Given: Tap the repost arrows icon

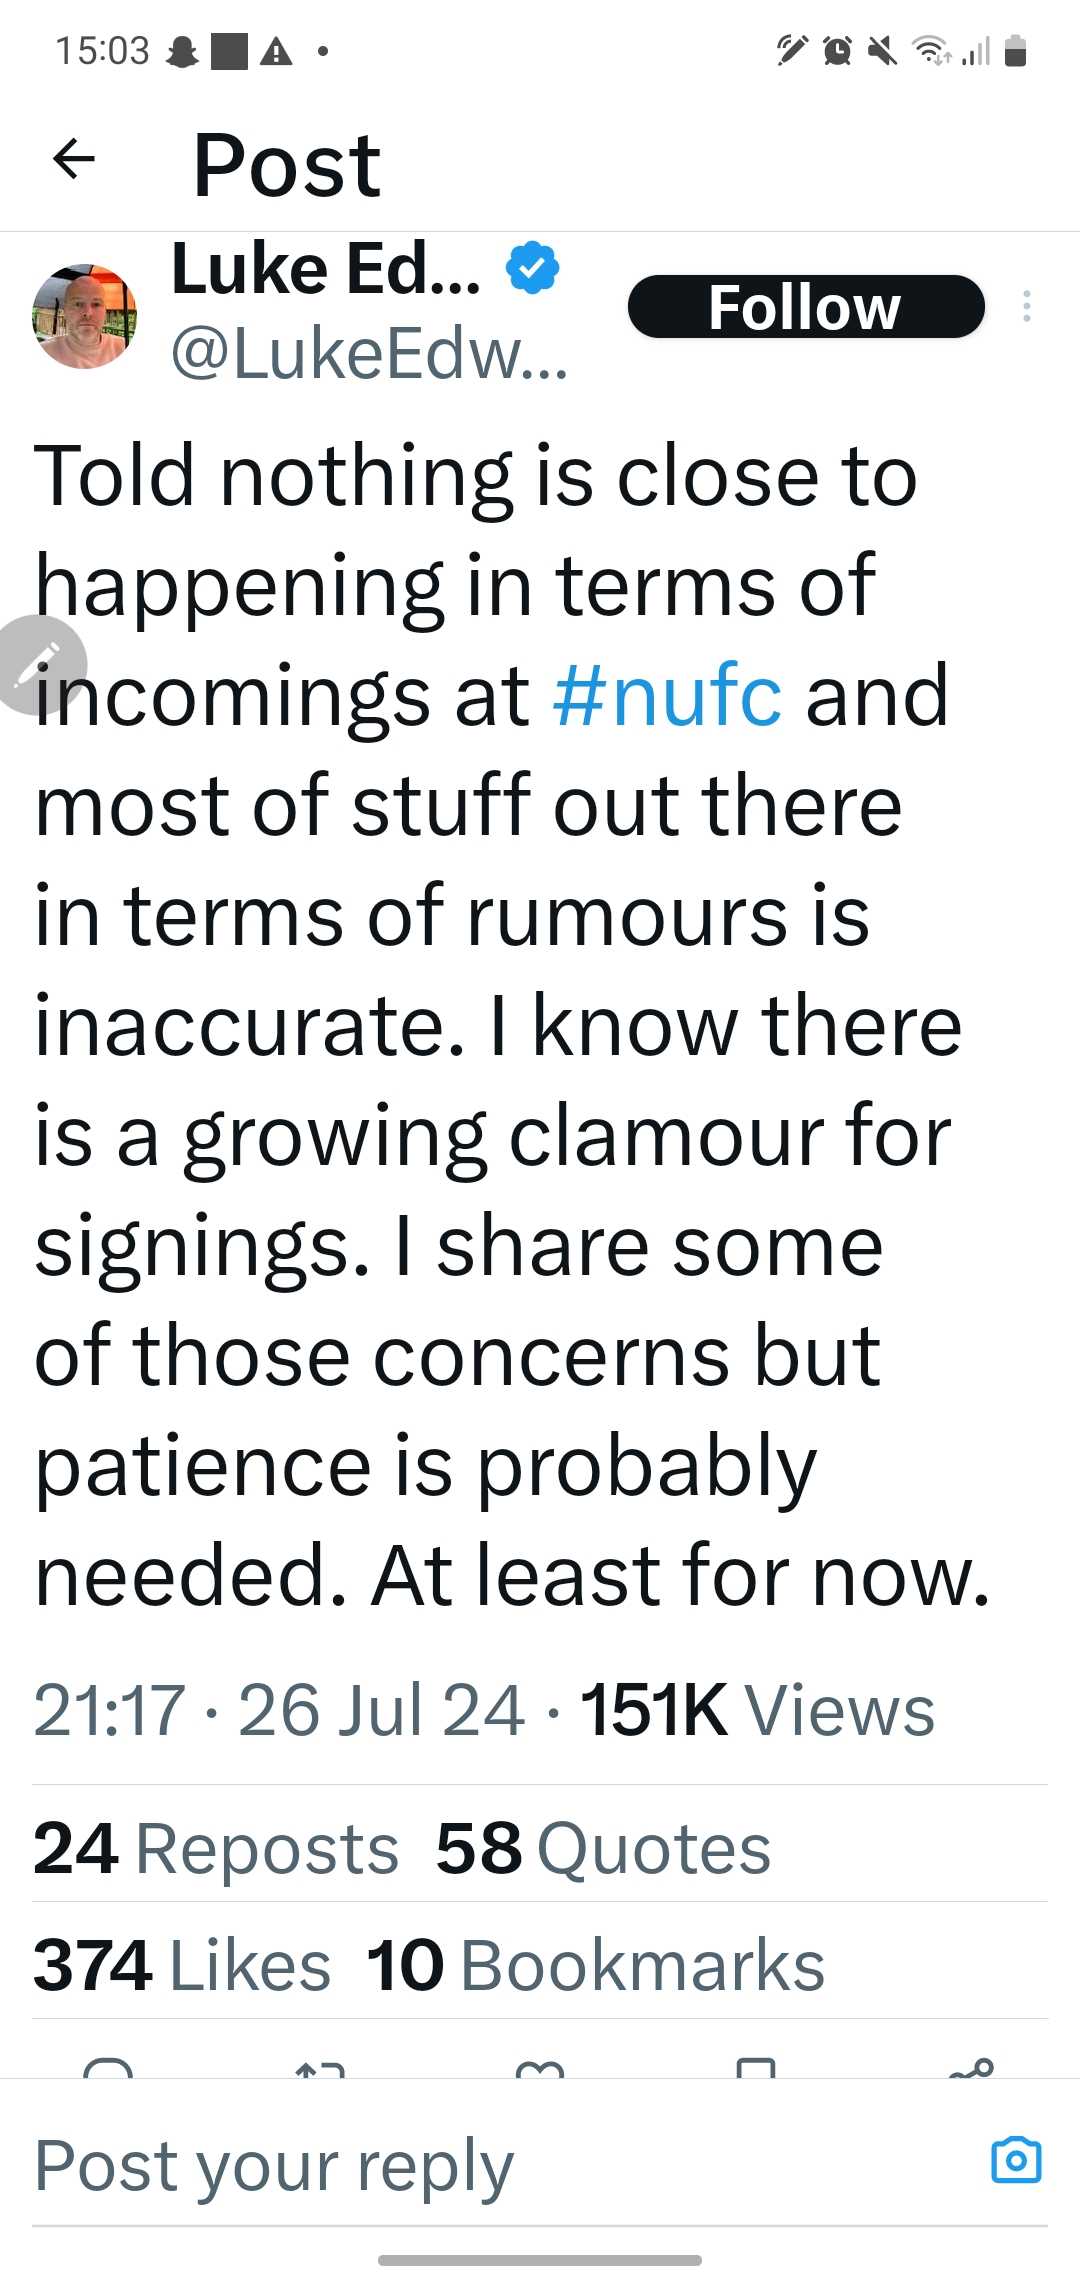Looking at the screenshot, I should click(321, 2068).
